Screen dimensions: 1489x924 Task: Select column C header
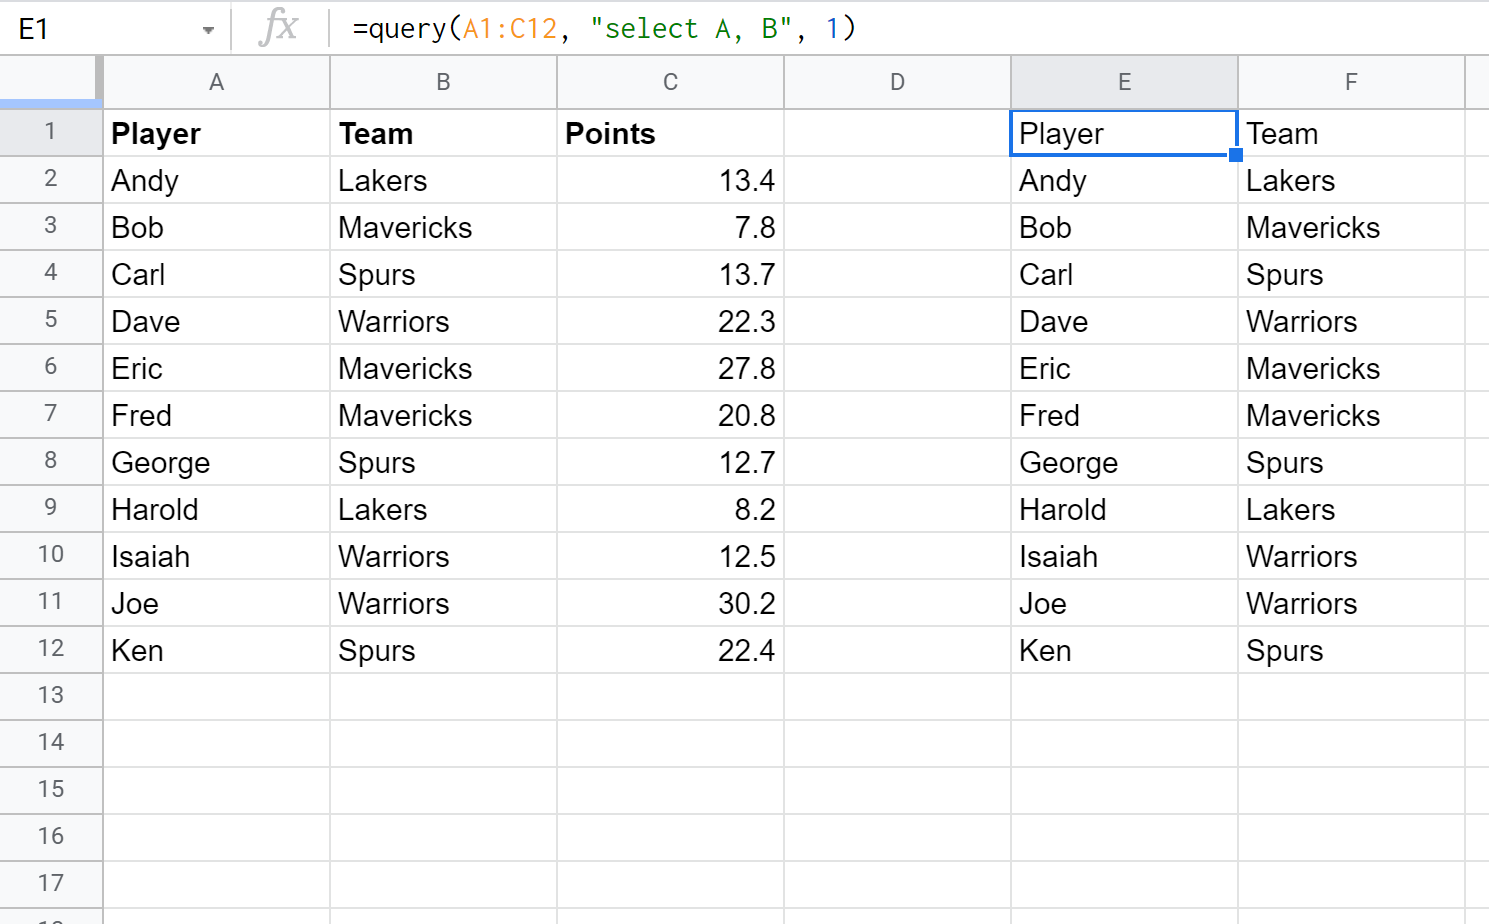[670, 82]
